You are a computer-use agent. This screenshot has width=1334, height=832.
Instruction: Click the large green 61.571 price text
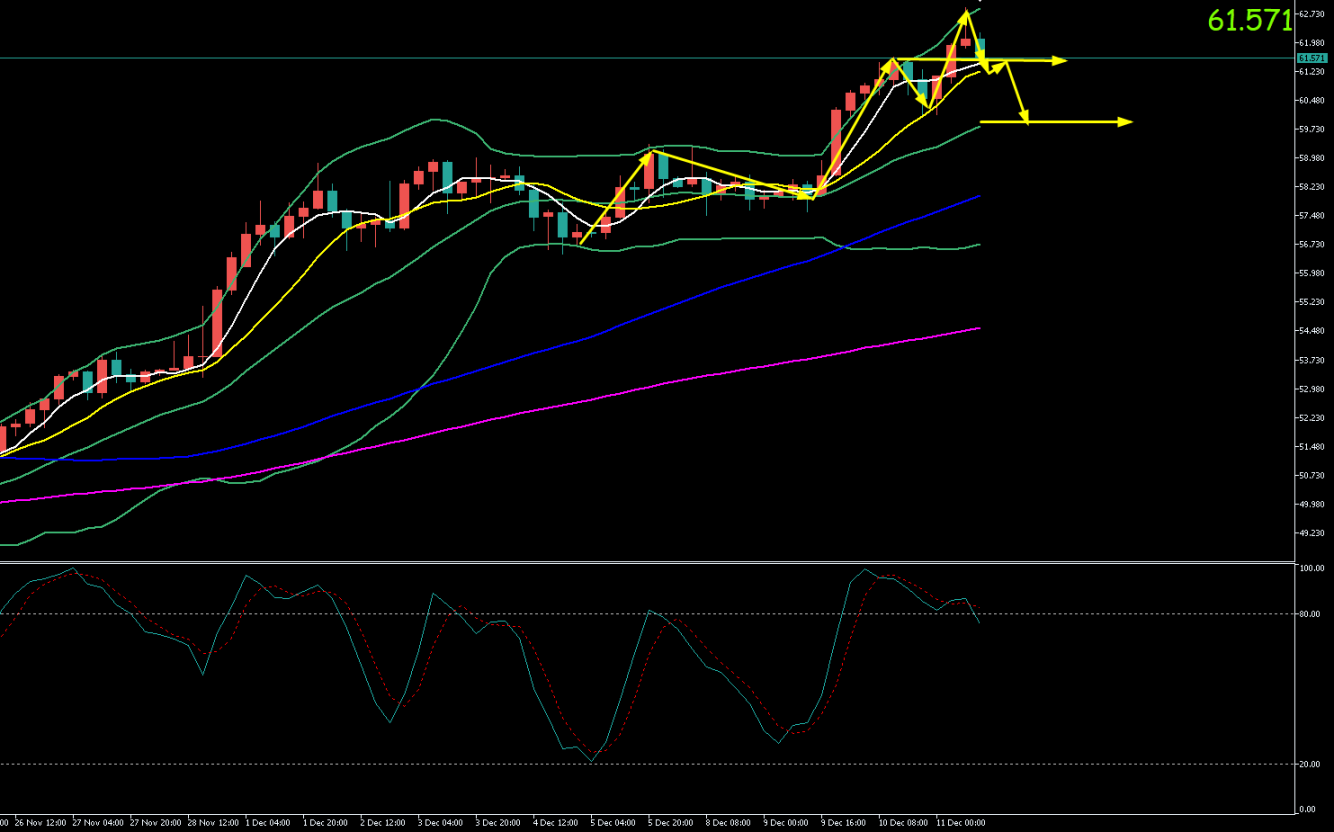[1249, 21]
